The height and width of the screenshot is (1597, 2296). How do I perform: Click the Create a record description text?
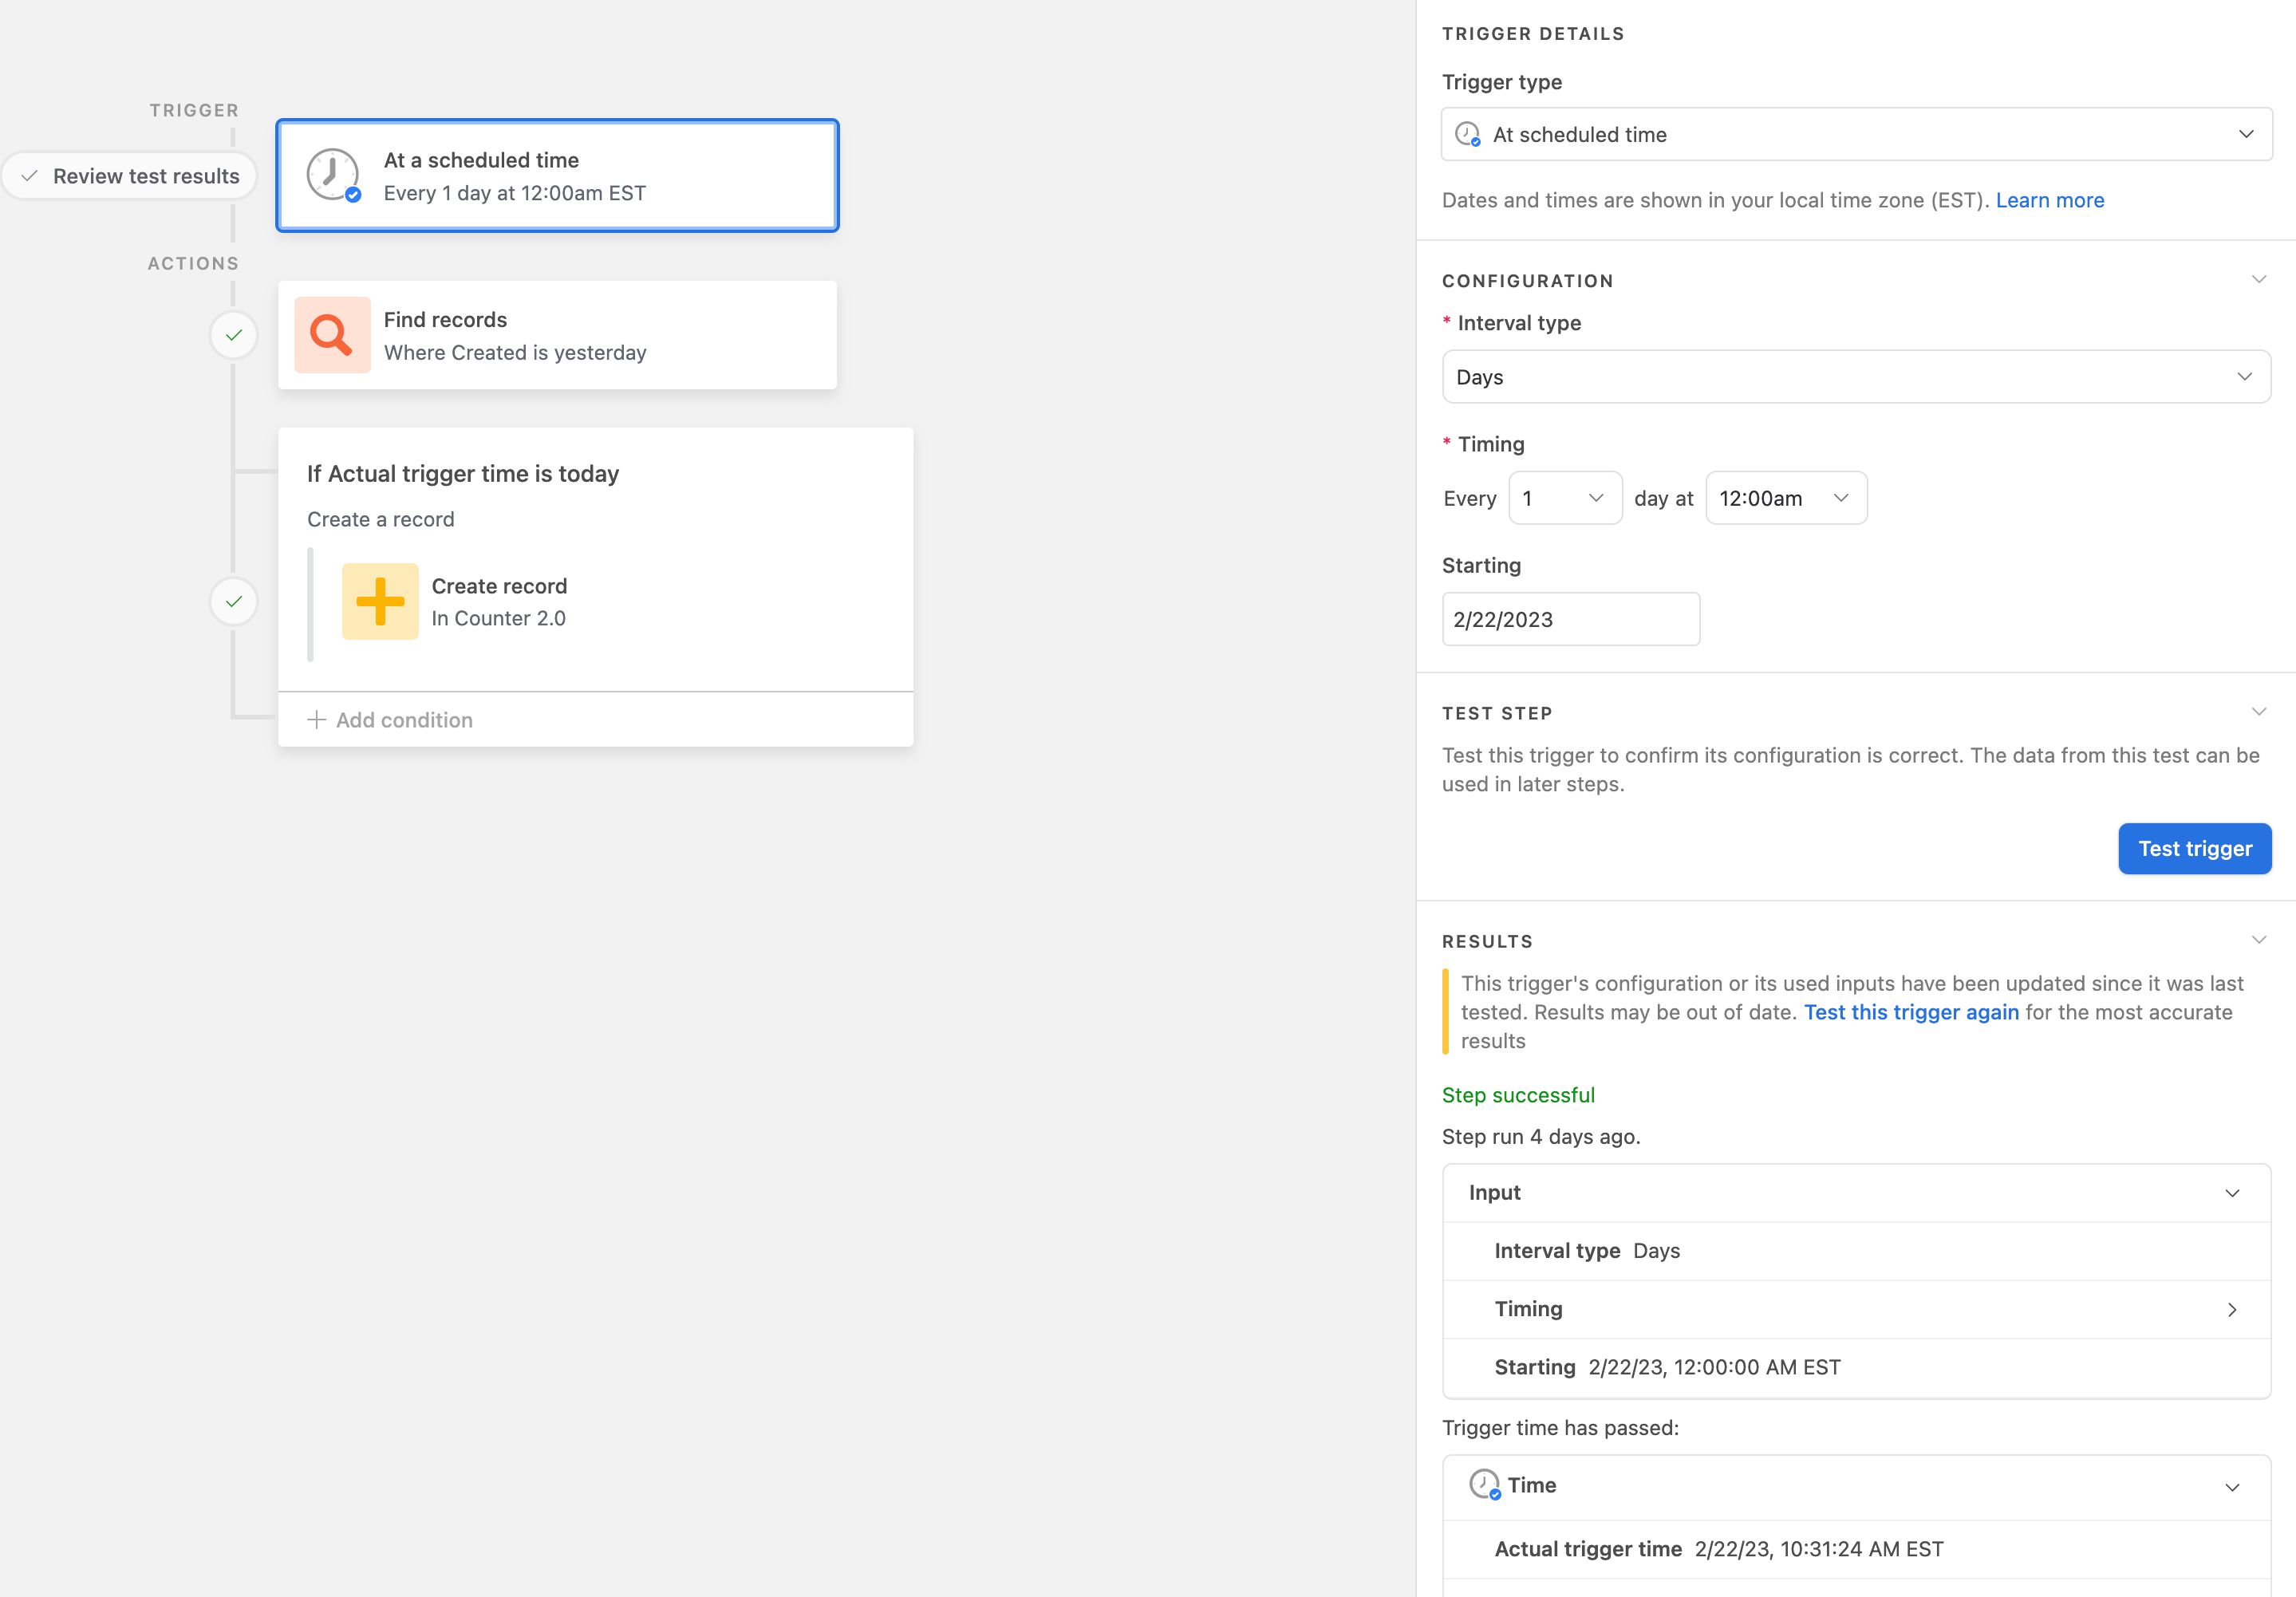click(x=380, y=519)
